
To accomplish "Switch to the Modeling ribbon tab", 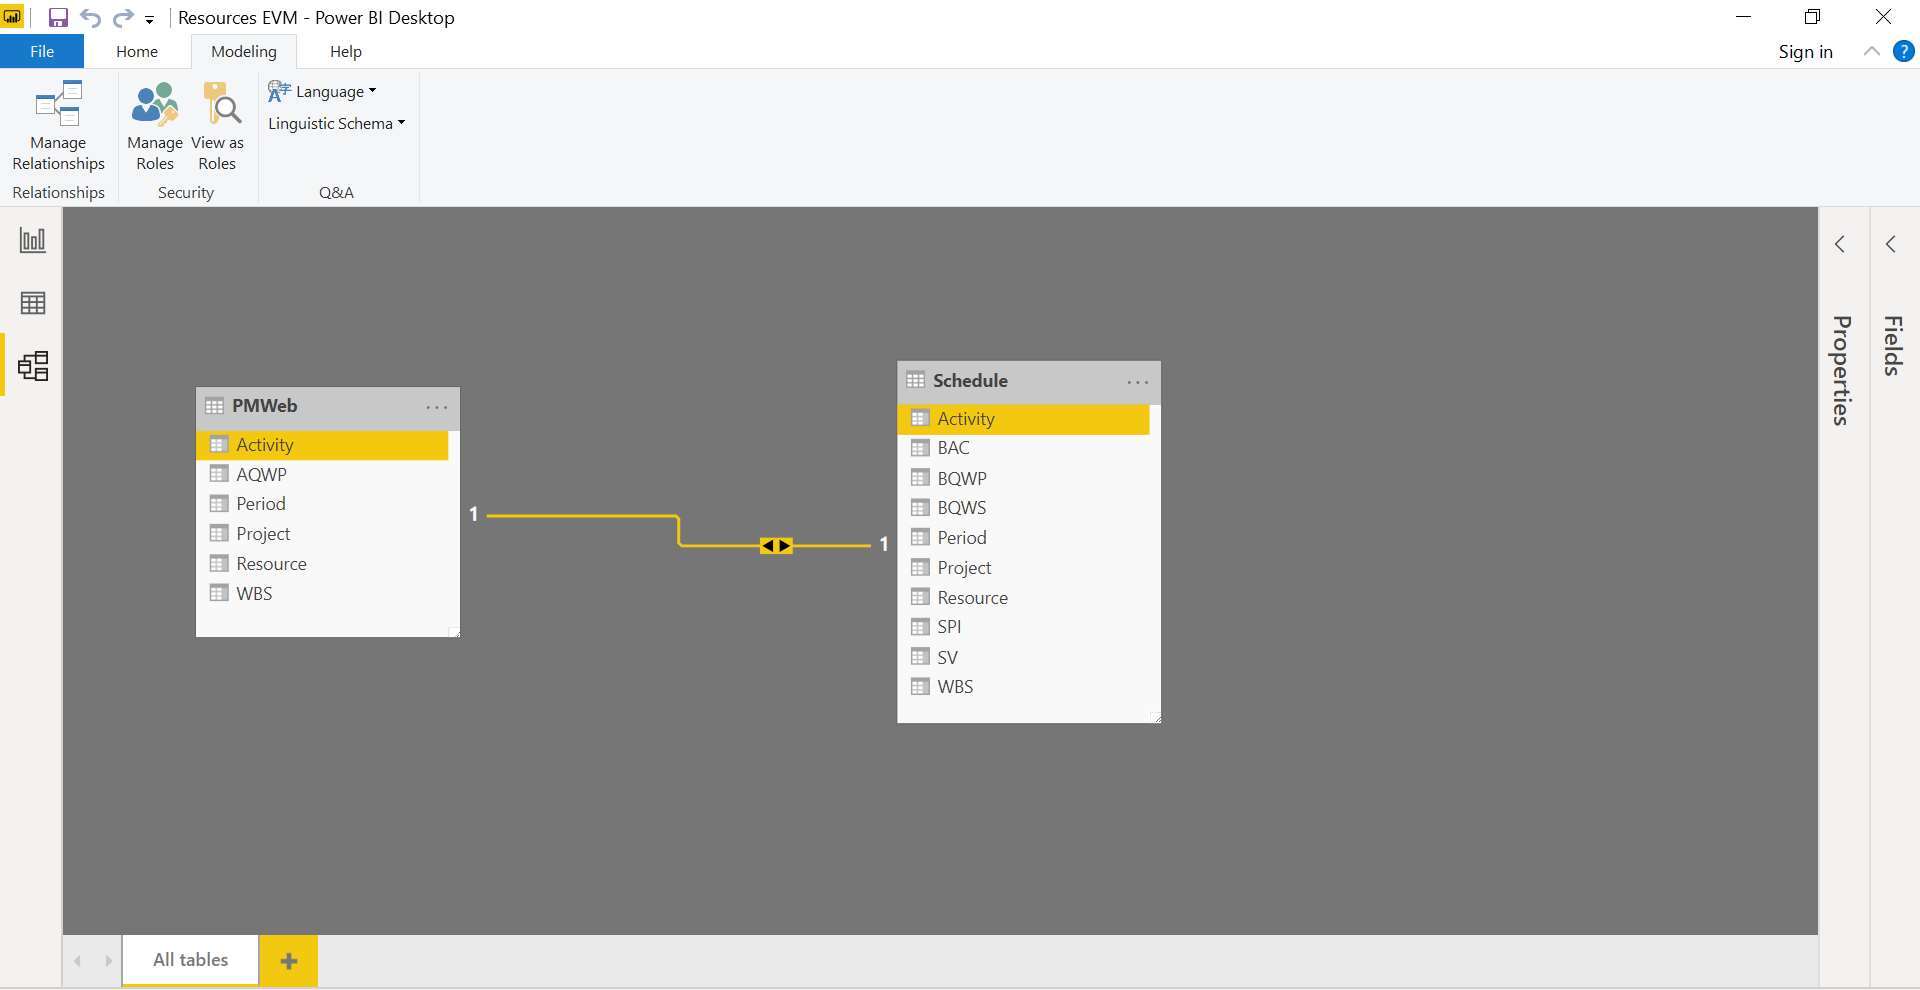I will [243, 51].
